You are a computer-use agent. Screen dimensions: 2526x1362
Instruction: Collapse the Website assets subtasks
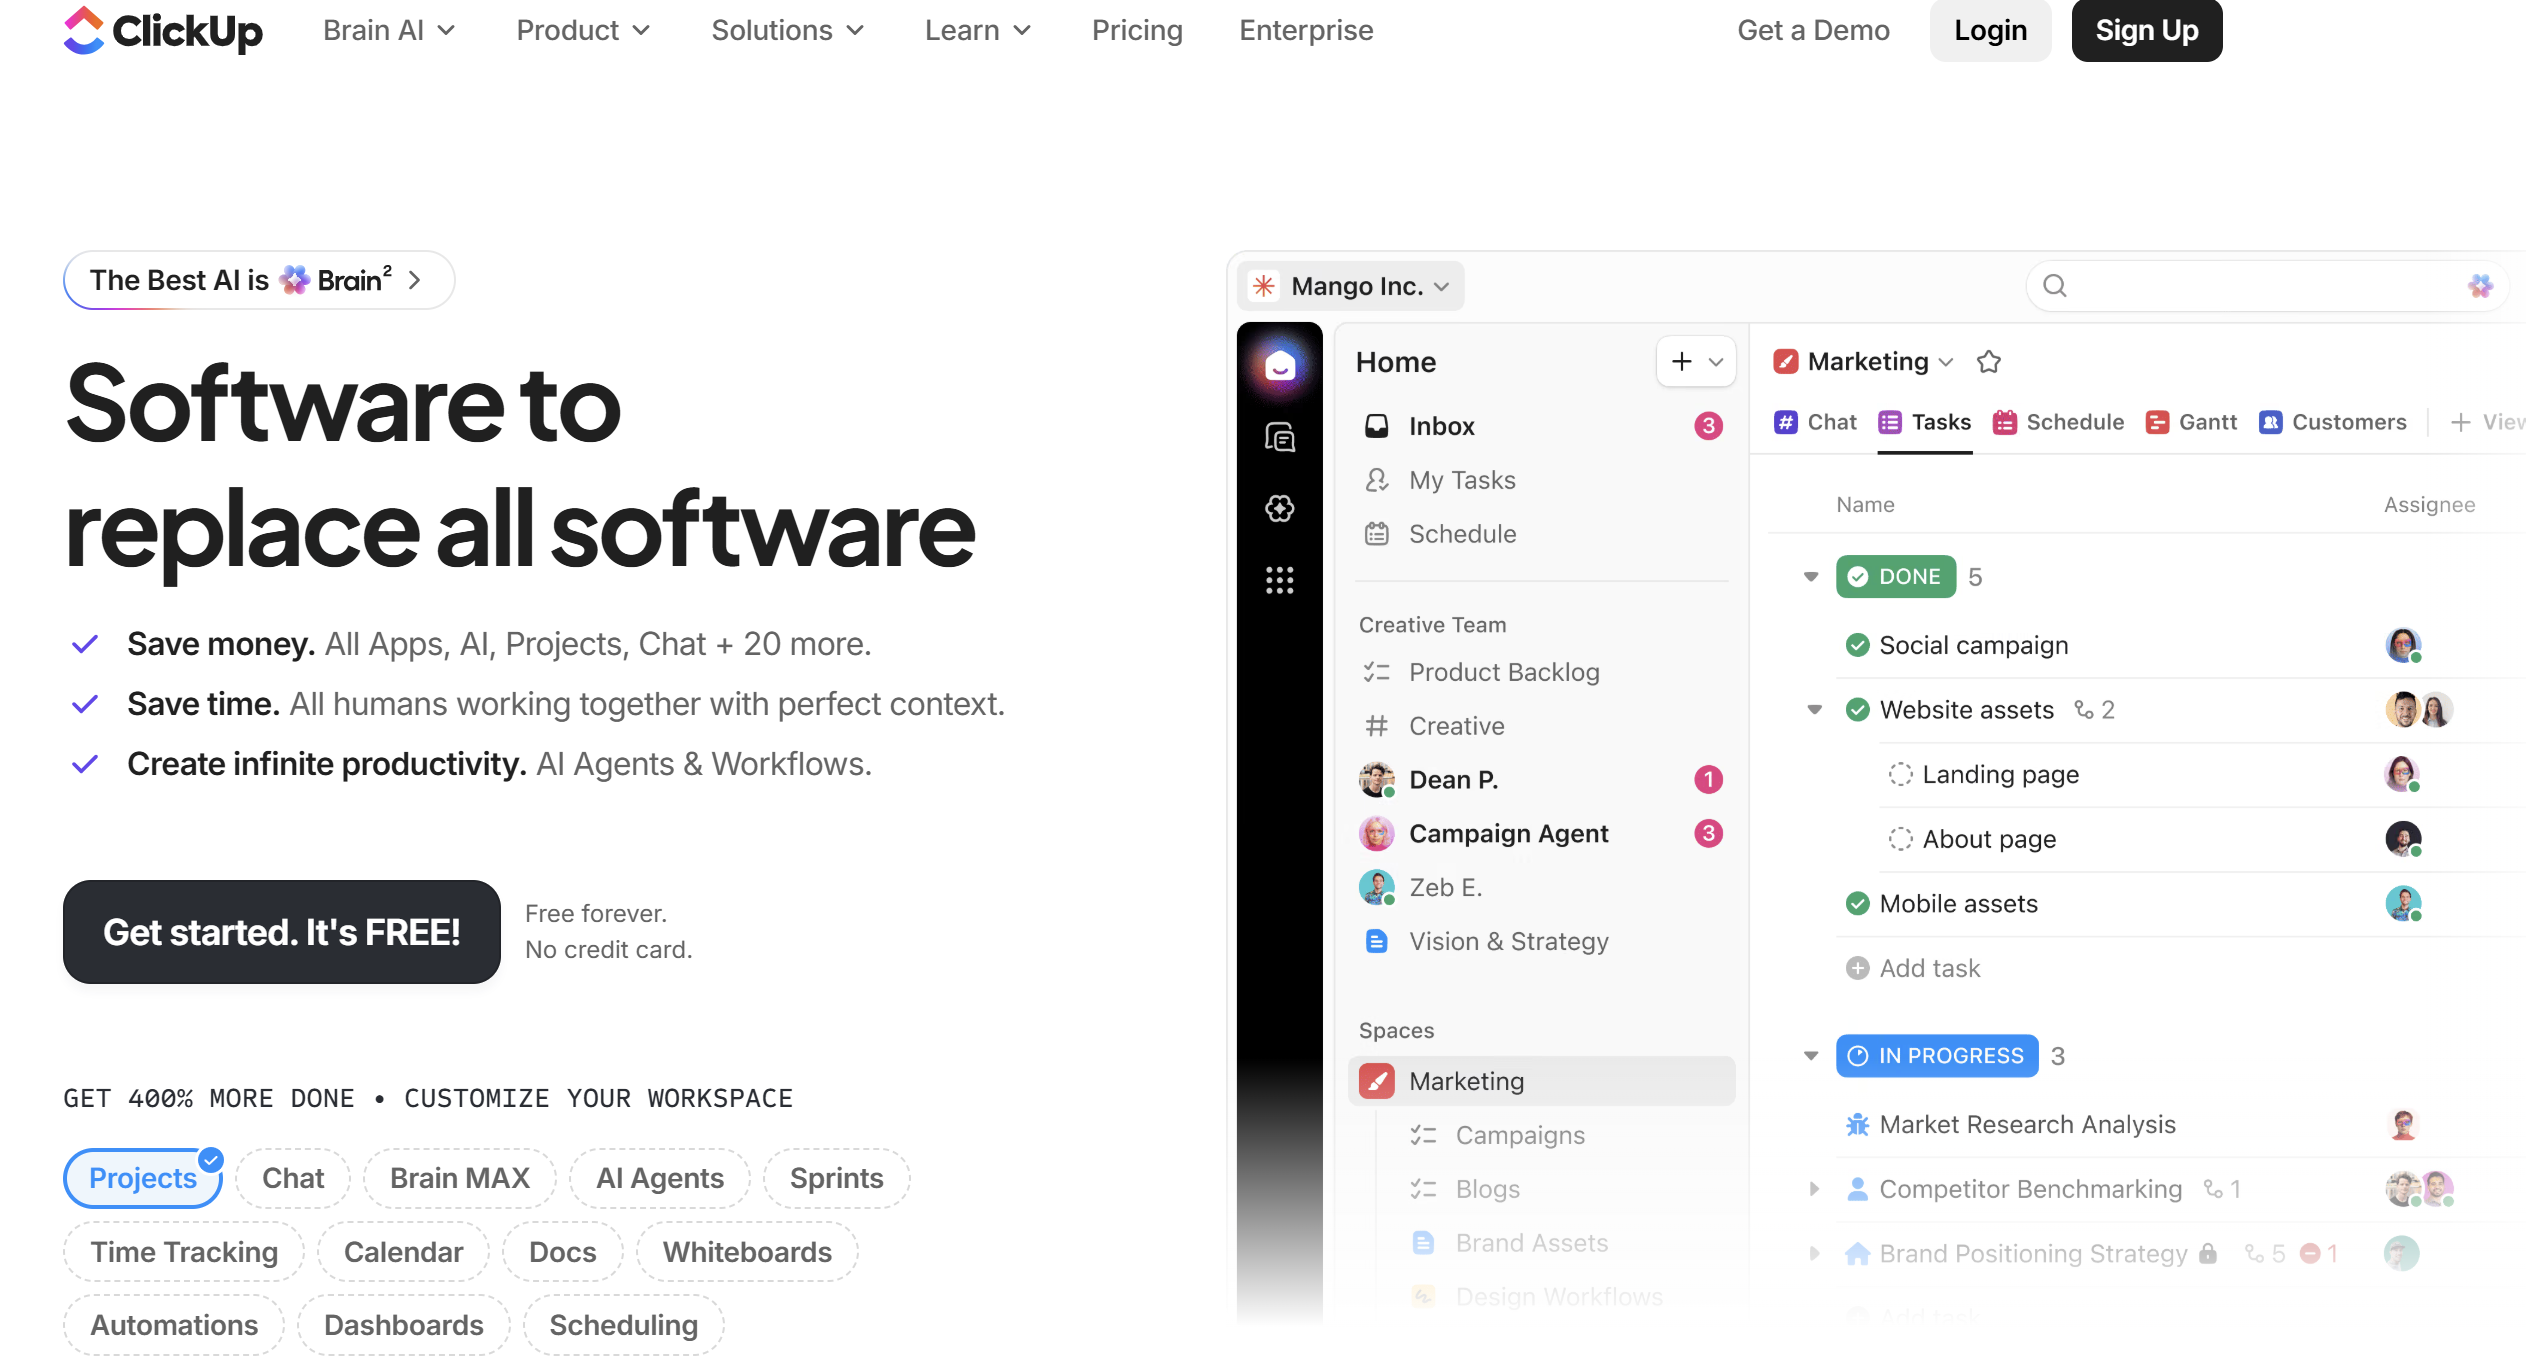click(x=1815, y=710)
